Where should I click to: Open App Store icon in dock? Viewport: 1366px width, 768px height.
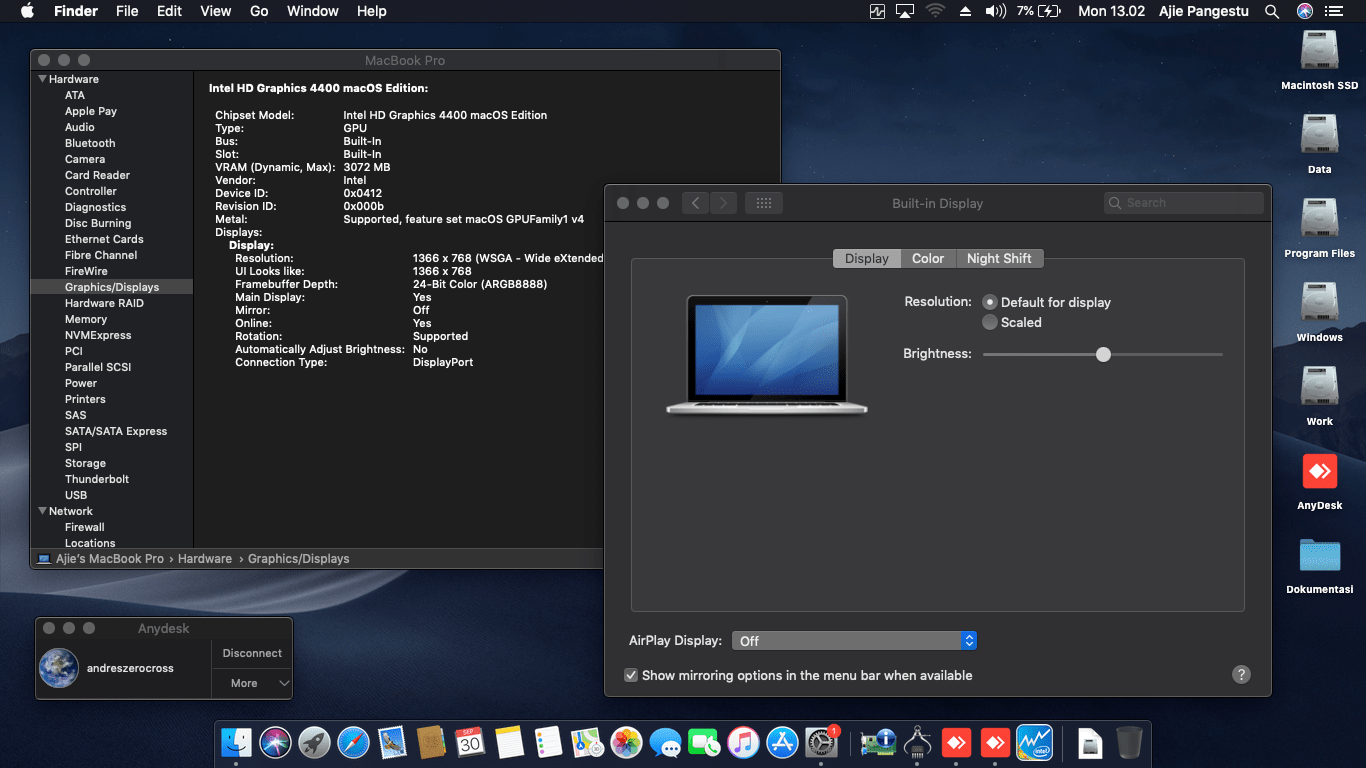pos(782,742)
